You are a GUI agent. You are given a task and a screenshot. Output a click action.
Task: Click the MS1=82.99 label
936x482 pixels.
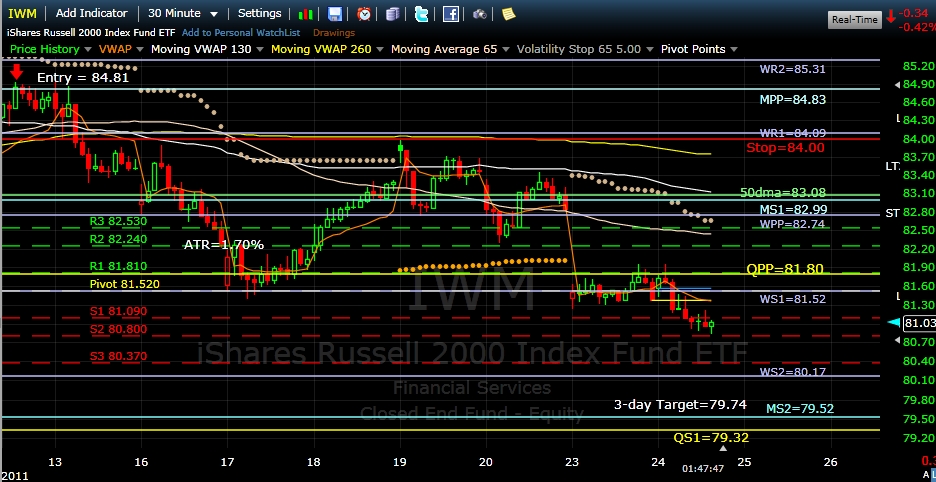click(793, 209)
